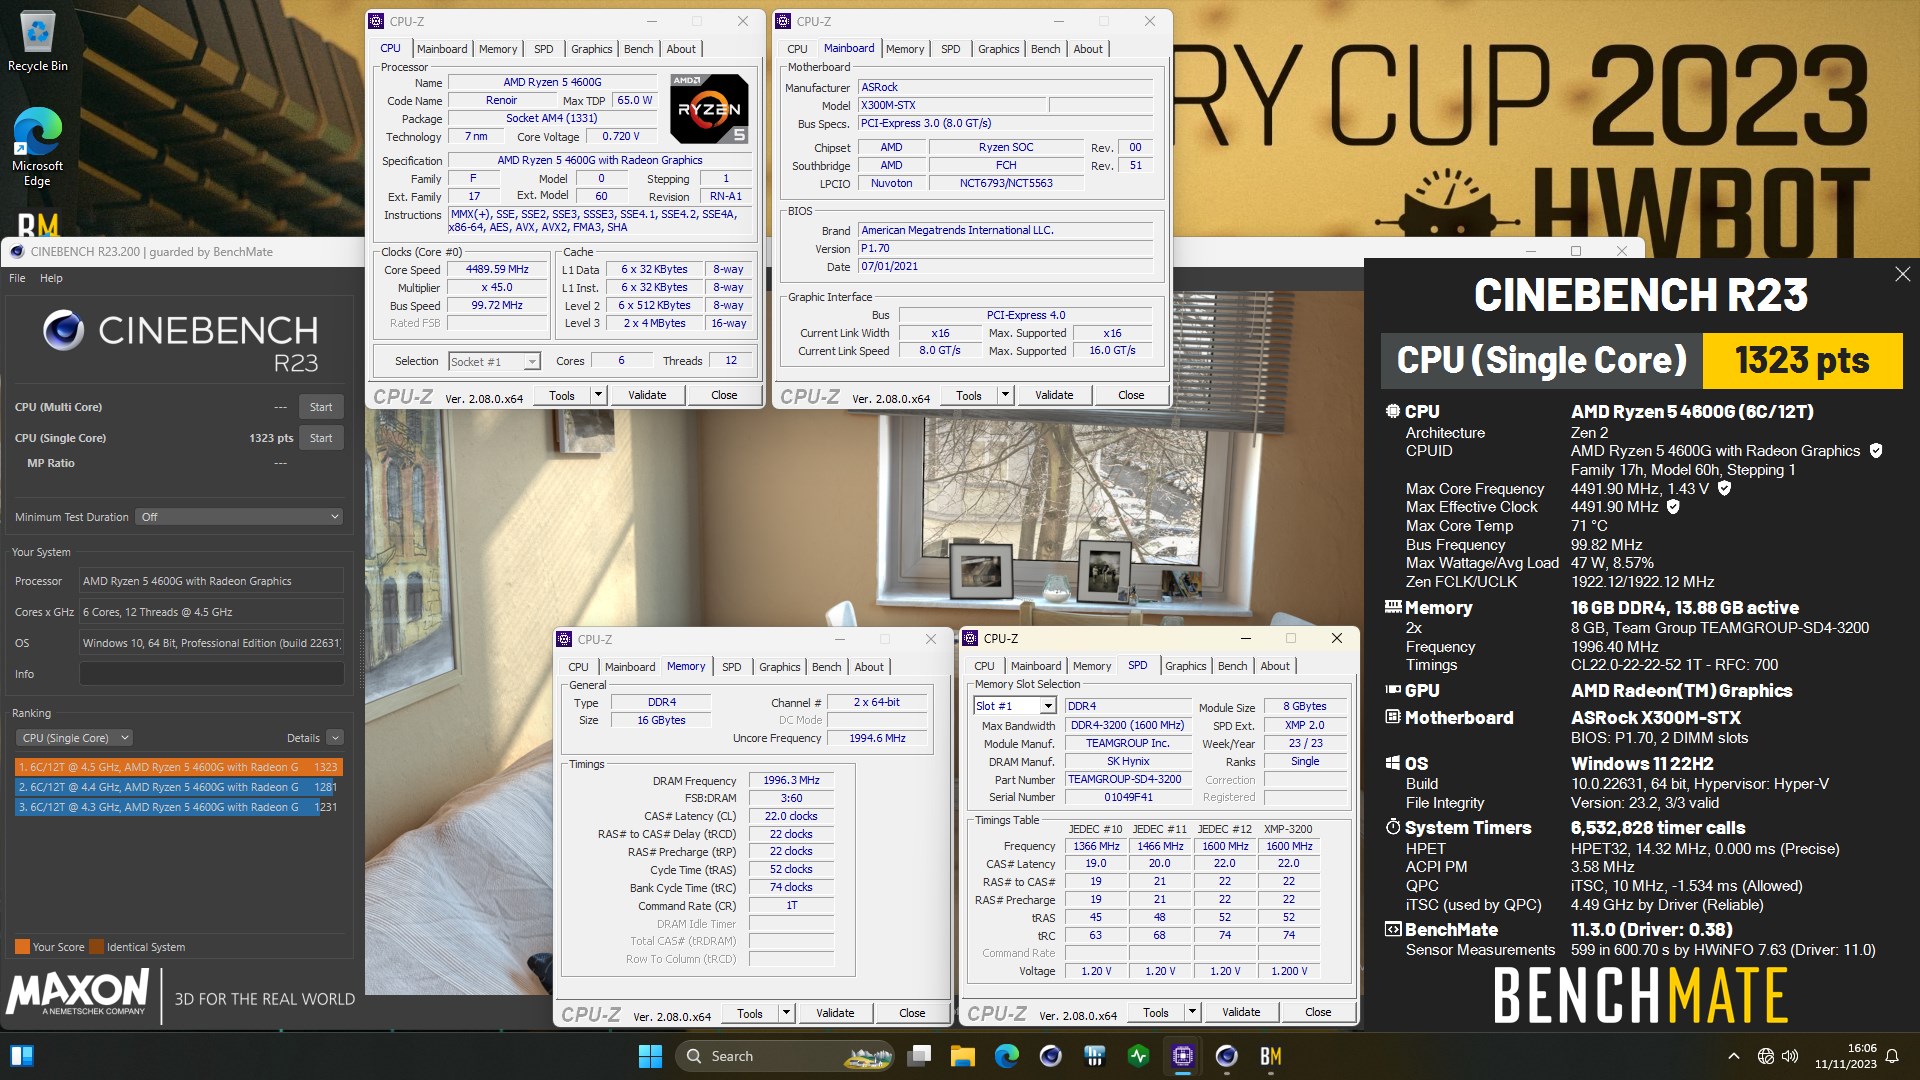Click the shield beside Max Core Frequency
The width and height of the screenshot is (1920, 1080).
coord(1724,489)
